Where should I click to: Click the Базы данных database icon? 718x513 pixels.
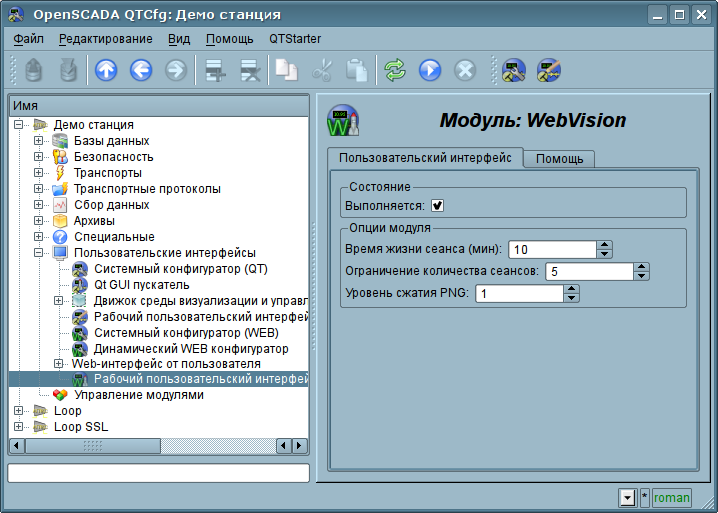[60, 141]
